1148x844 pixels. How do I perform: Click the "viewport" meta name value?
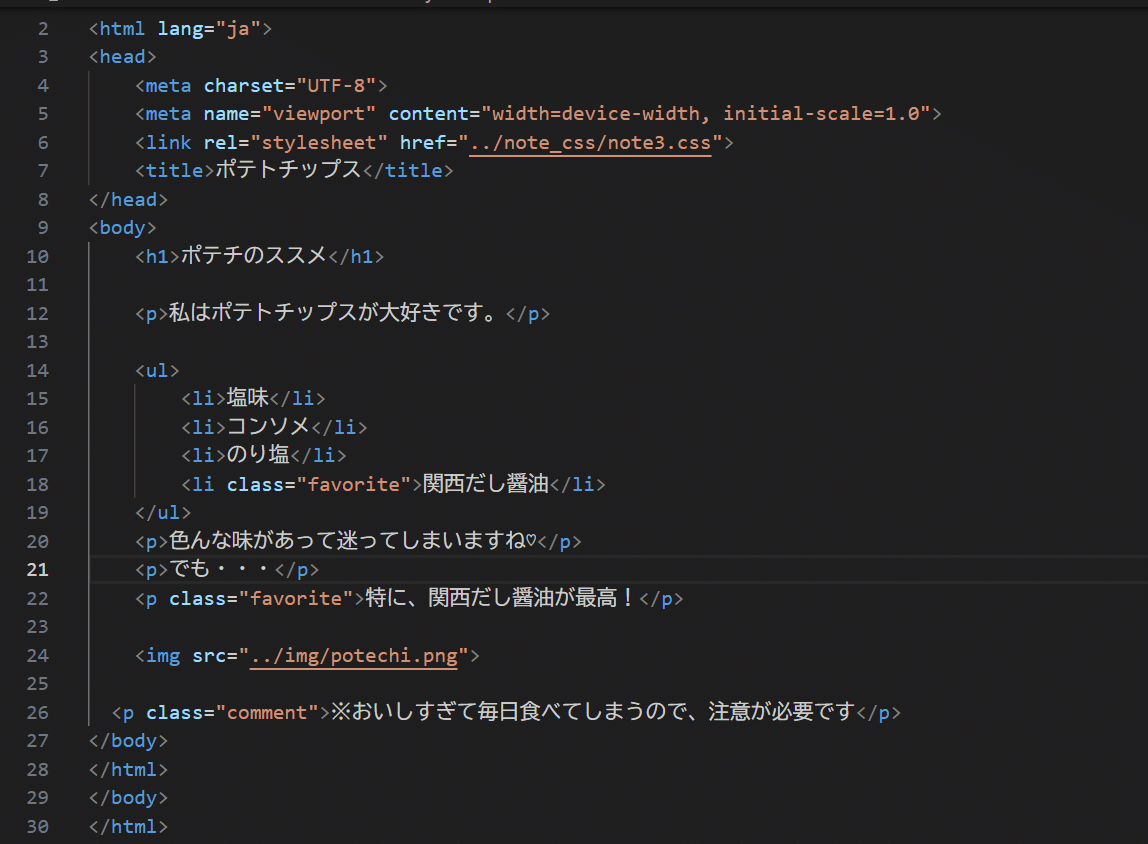(319, 114)
